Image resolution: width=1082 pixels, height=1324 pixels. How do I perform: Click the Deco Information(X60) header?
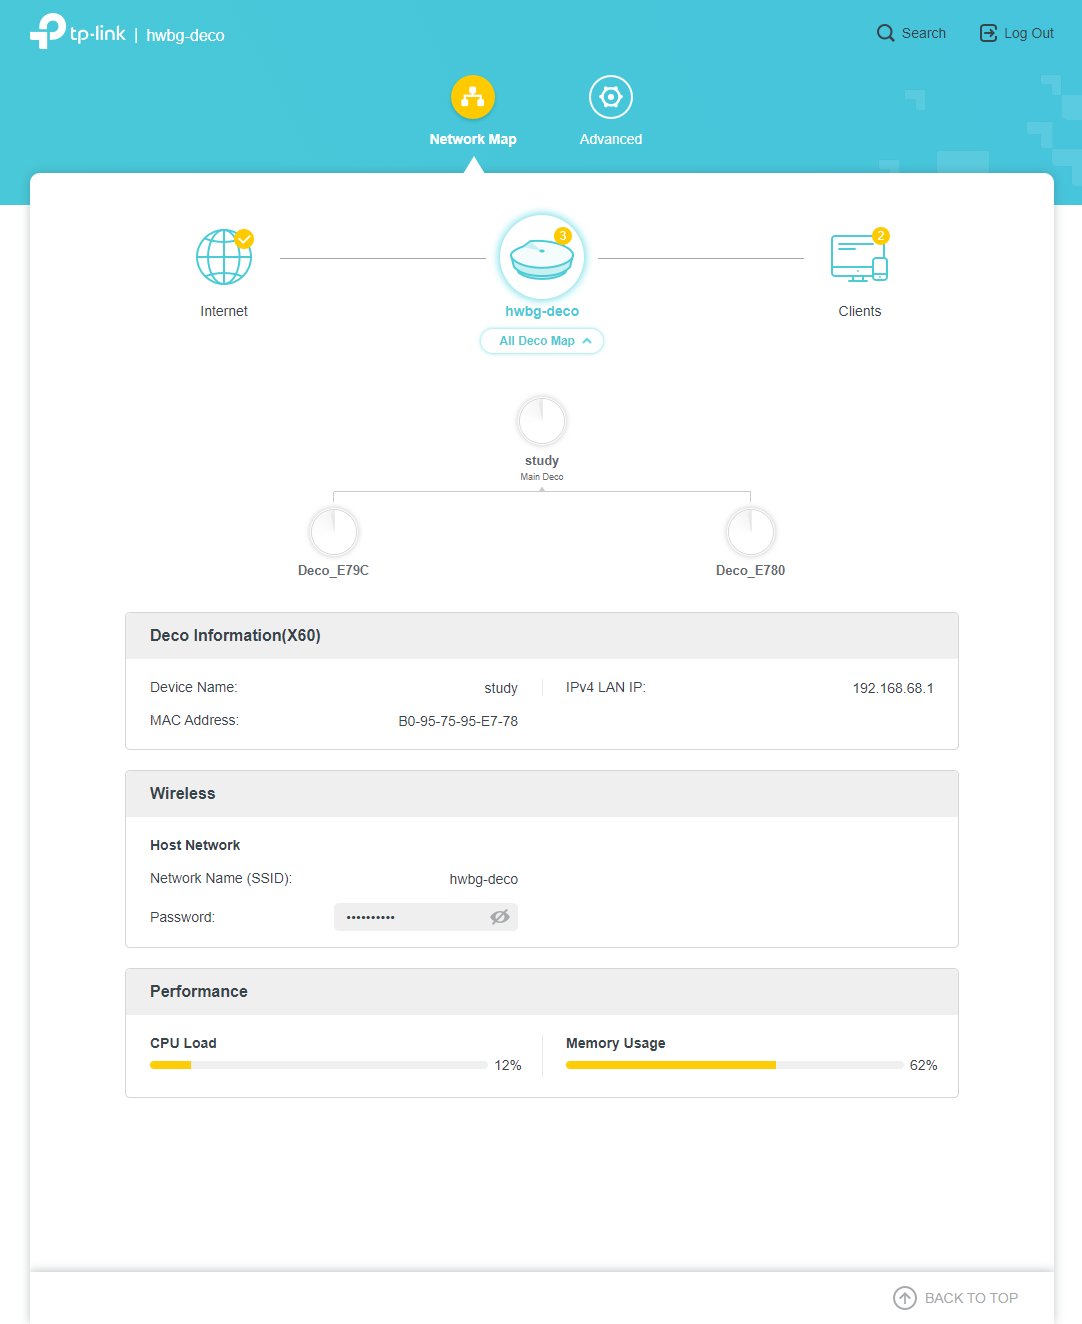pos(542,636)
